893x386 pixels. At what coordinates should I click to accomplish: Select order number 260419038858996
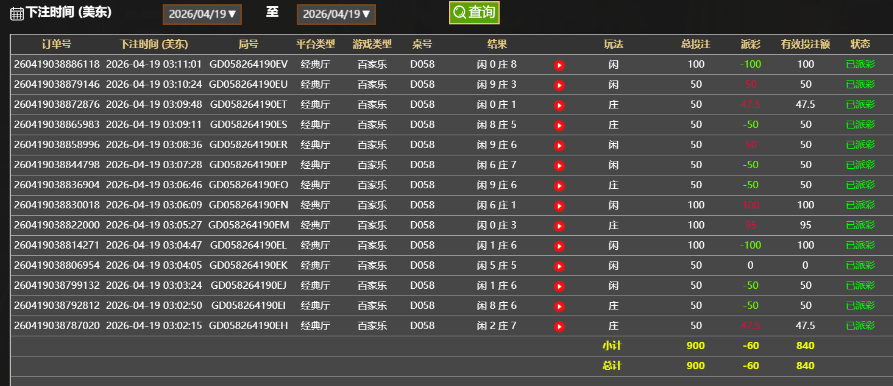click(56, 145)
